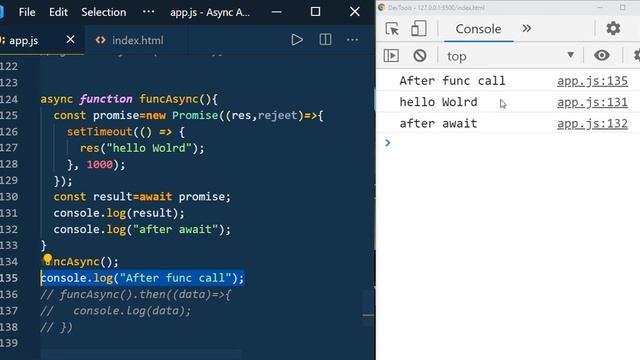Expand the hidden menu items ellipsis

pos(149,12)
